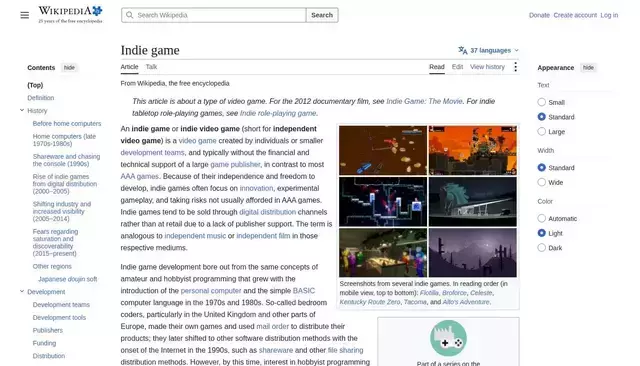640x366 pixels.
Task: Click the Donate link
Action: pos(539,15)
